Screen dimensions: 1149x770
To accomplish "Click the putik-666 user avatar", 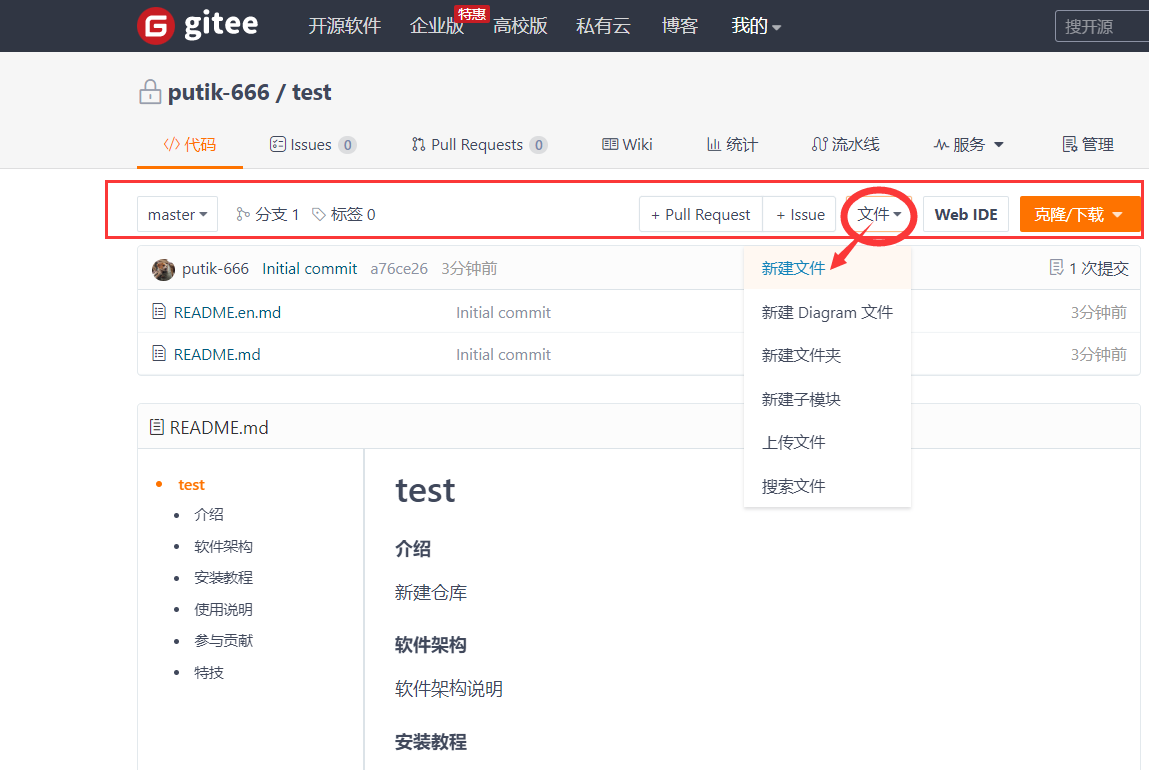I will tap(163, 269).
